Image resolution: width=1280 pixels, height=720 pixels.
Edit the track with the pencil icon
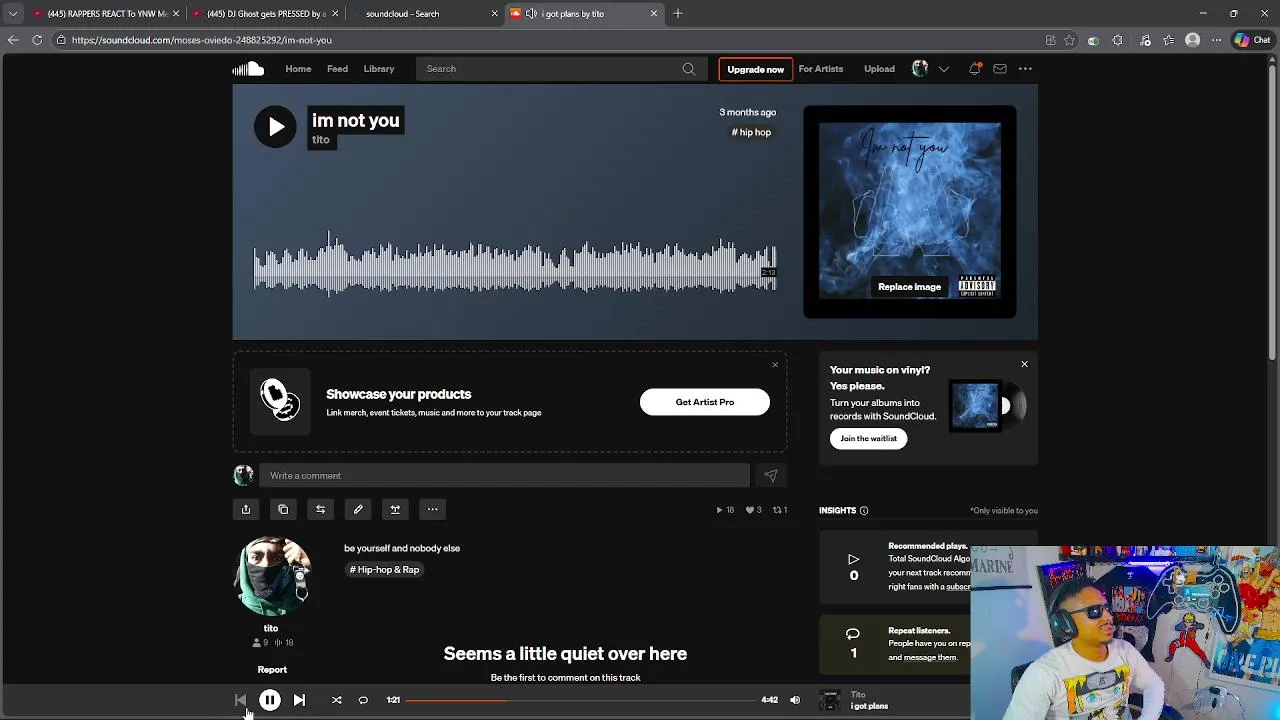pos(358,510)
